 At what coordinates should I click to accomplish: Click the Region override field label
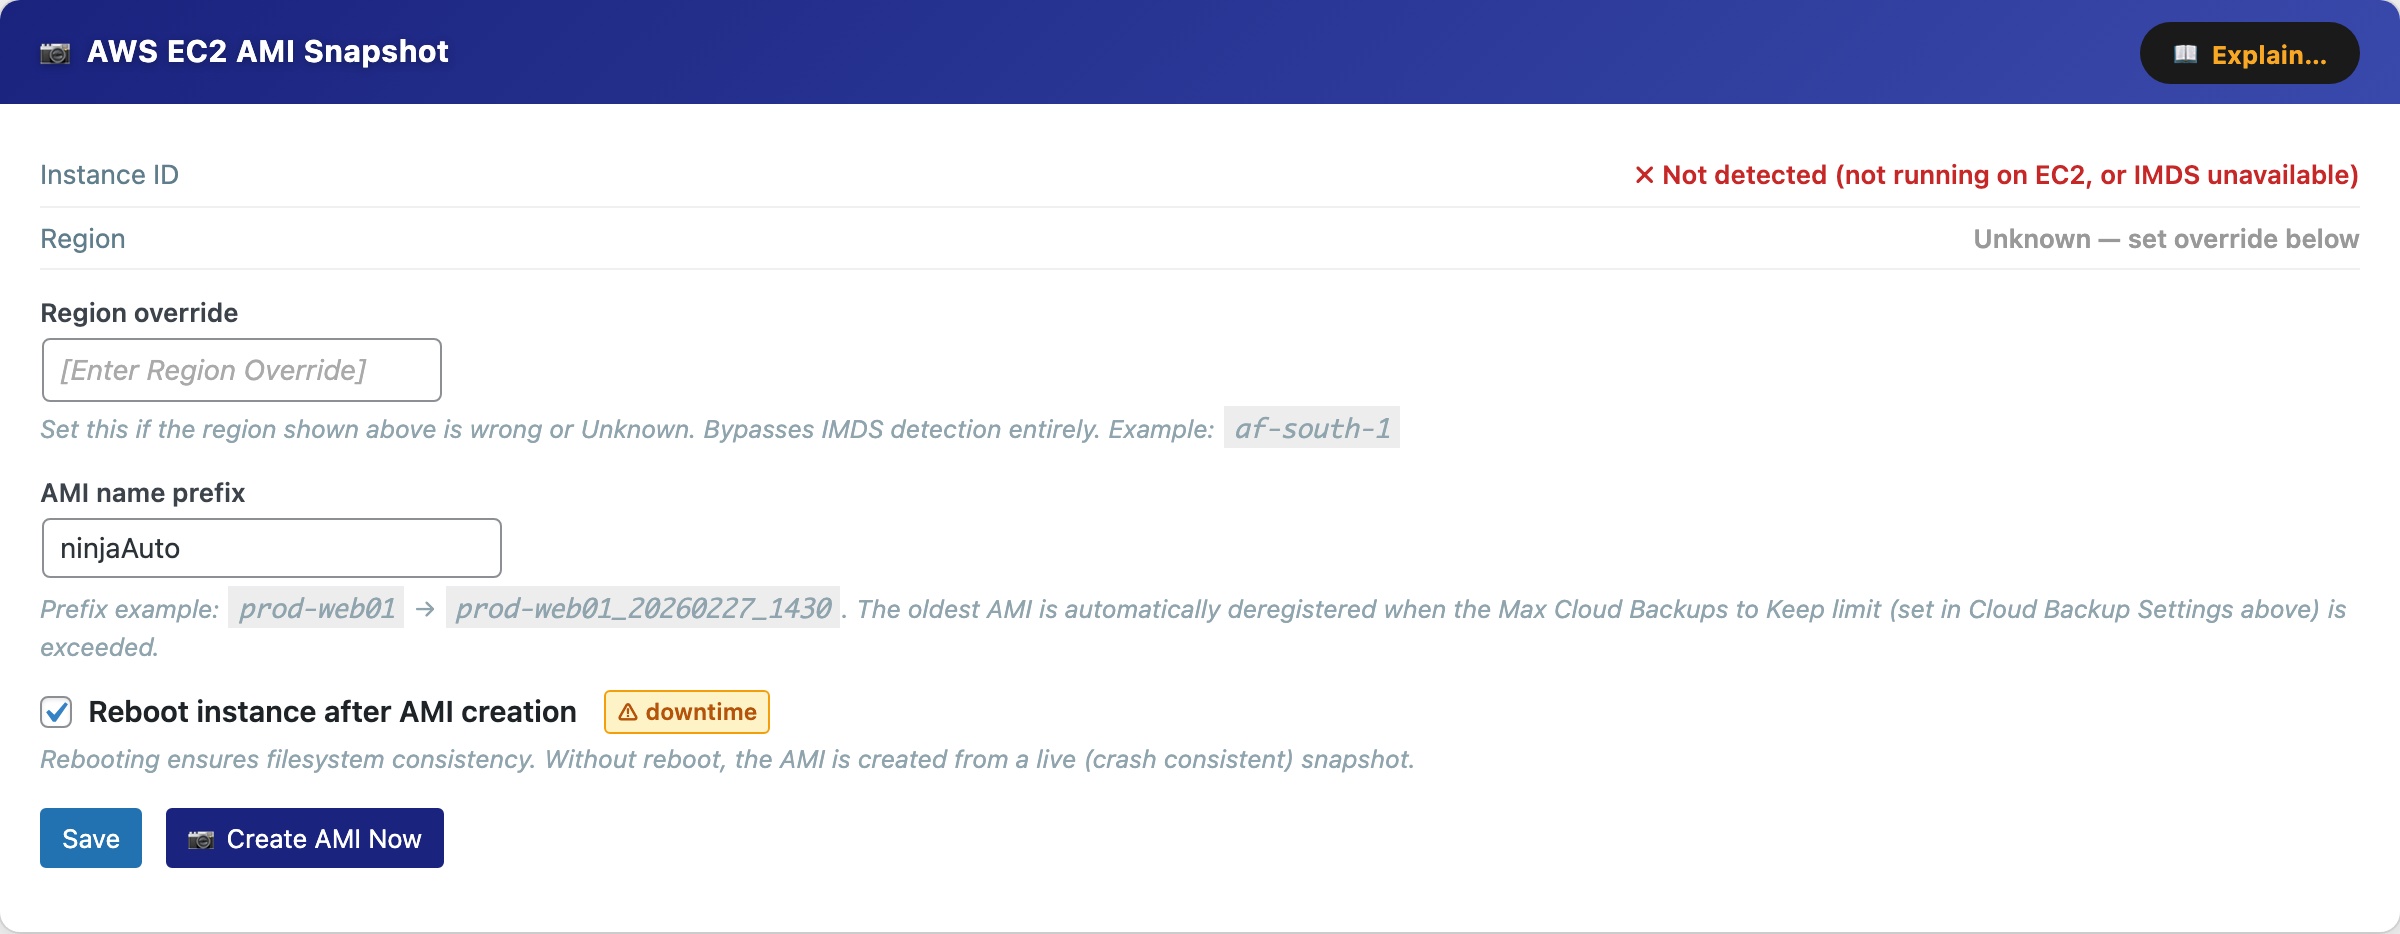coord(139,313)
